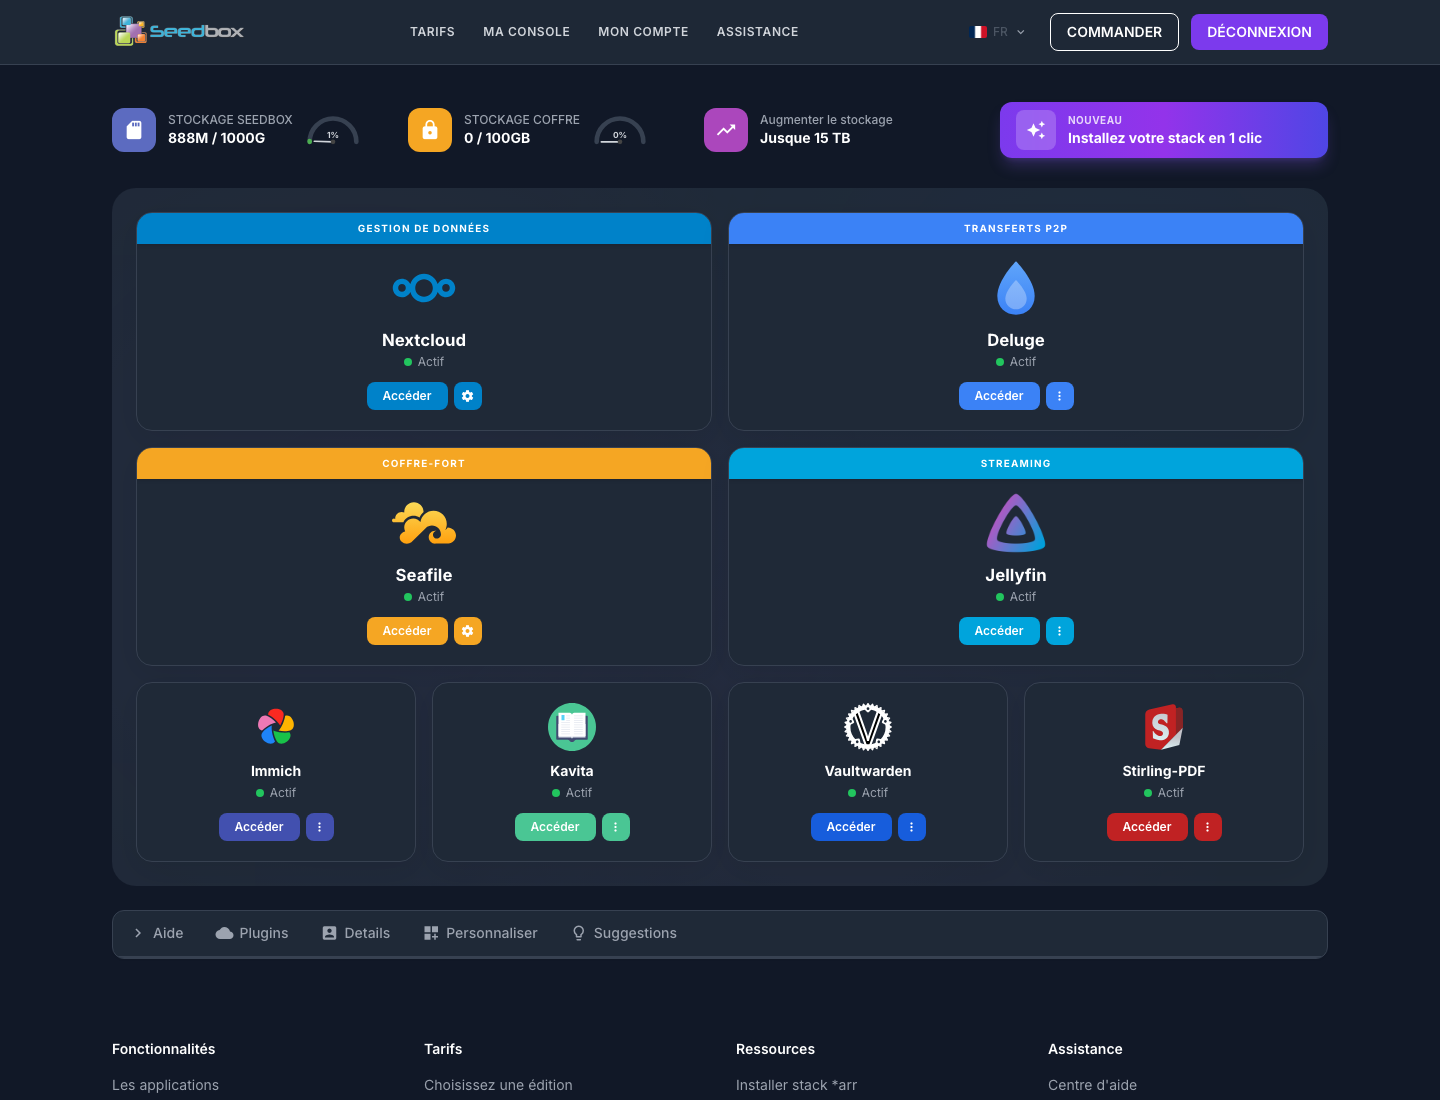Open Vaultwarden more options menu
Viewport: 1440px width, 1100px height.
[x=912, y=827]
